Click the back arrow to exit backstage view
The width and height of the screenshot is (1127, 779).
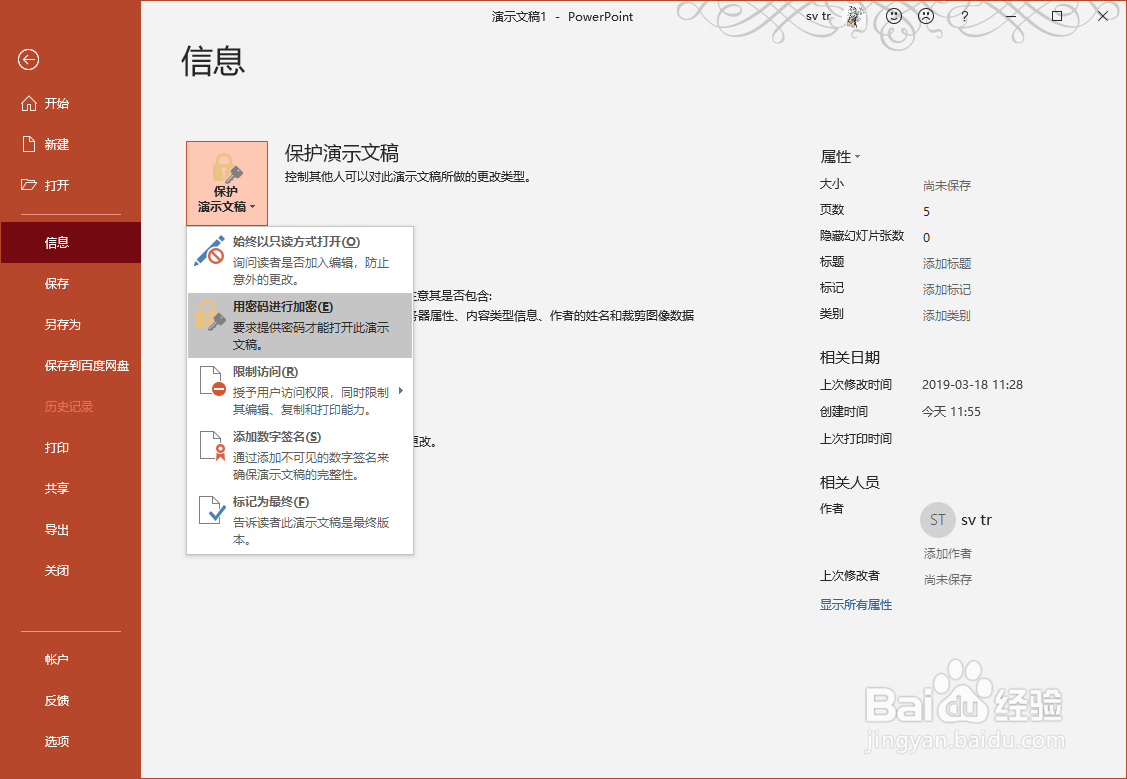[28, 61]
